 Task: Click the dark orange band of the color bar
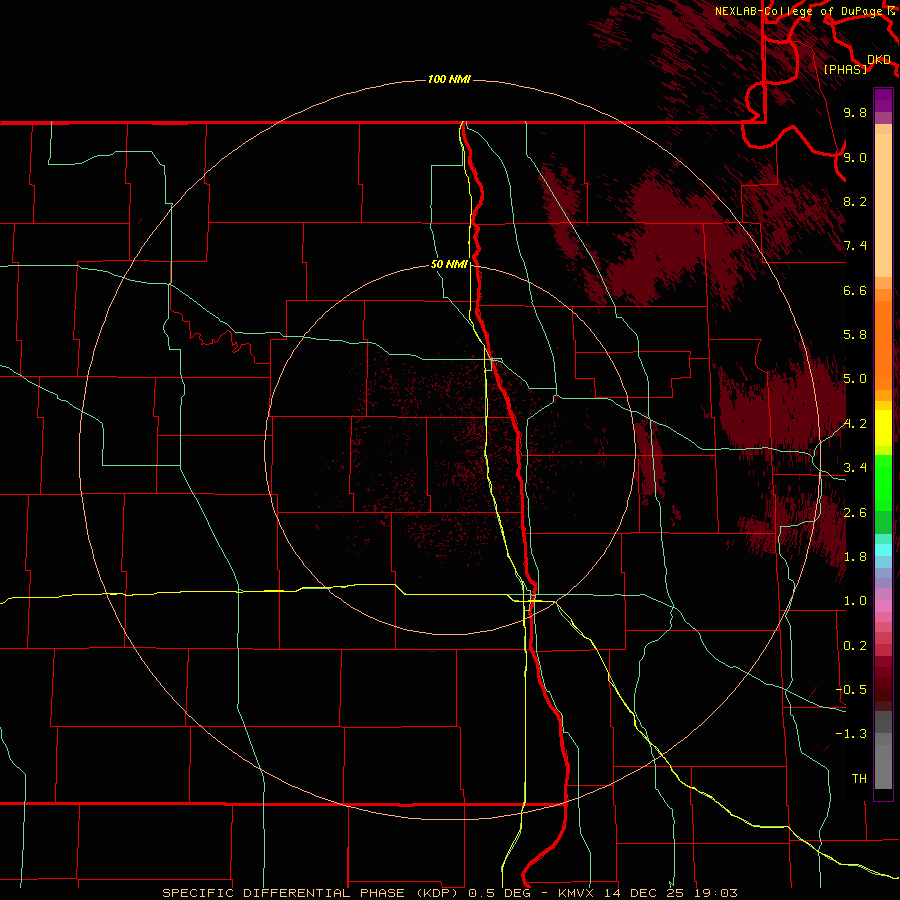[x=883, y=344]
